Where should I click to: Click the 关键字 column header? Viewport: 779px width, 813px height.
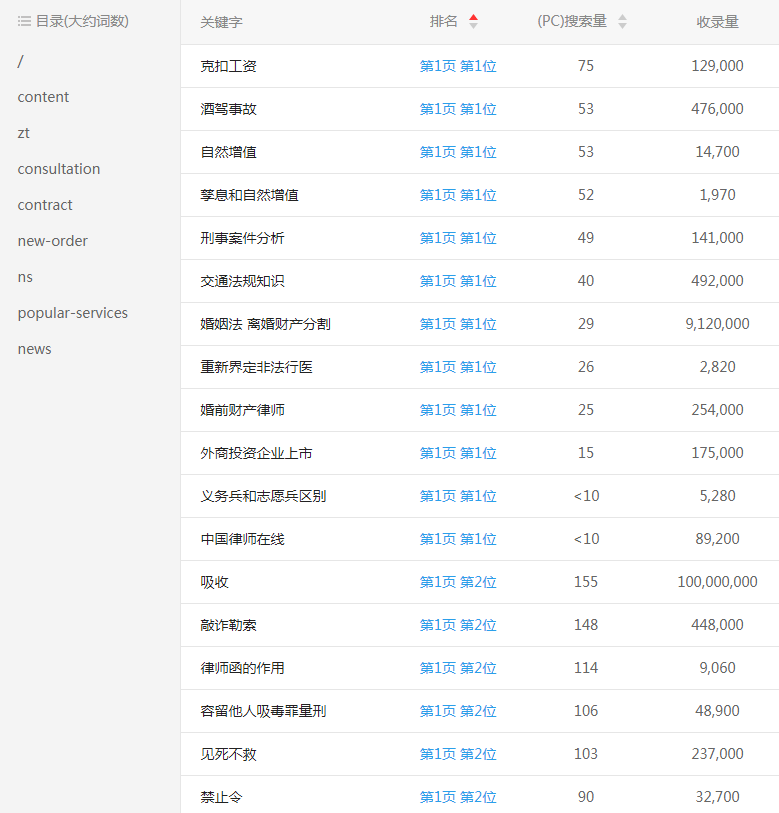click(x=221, y=22)
